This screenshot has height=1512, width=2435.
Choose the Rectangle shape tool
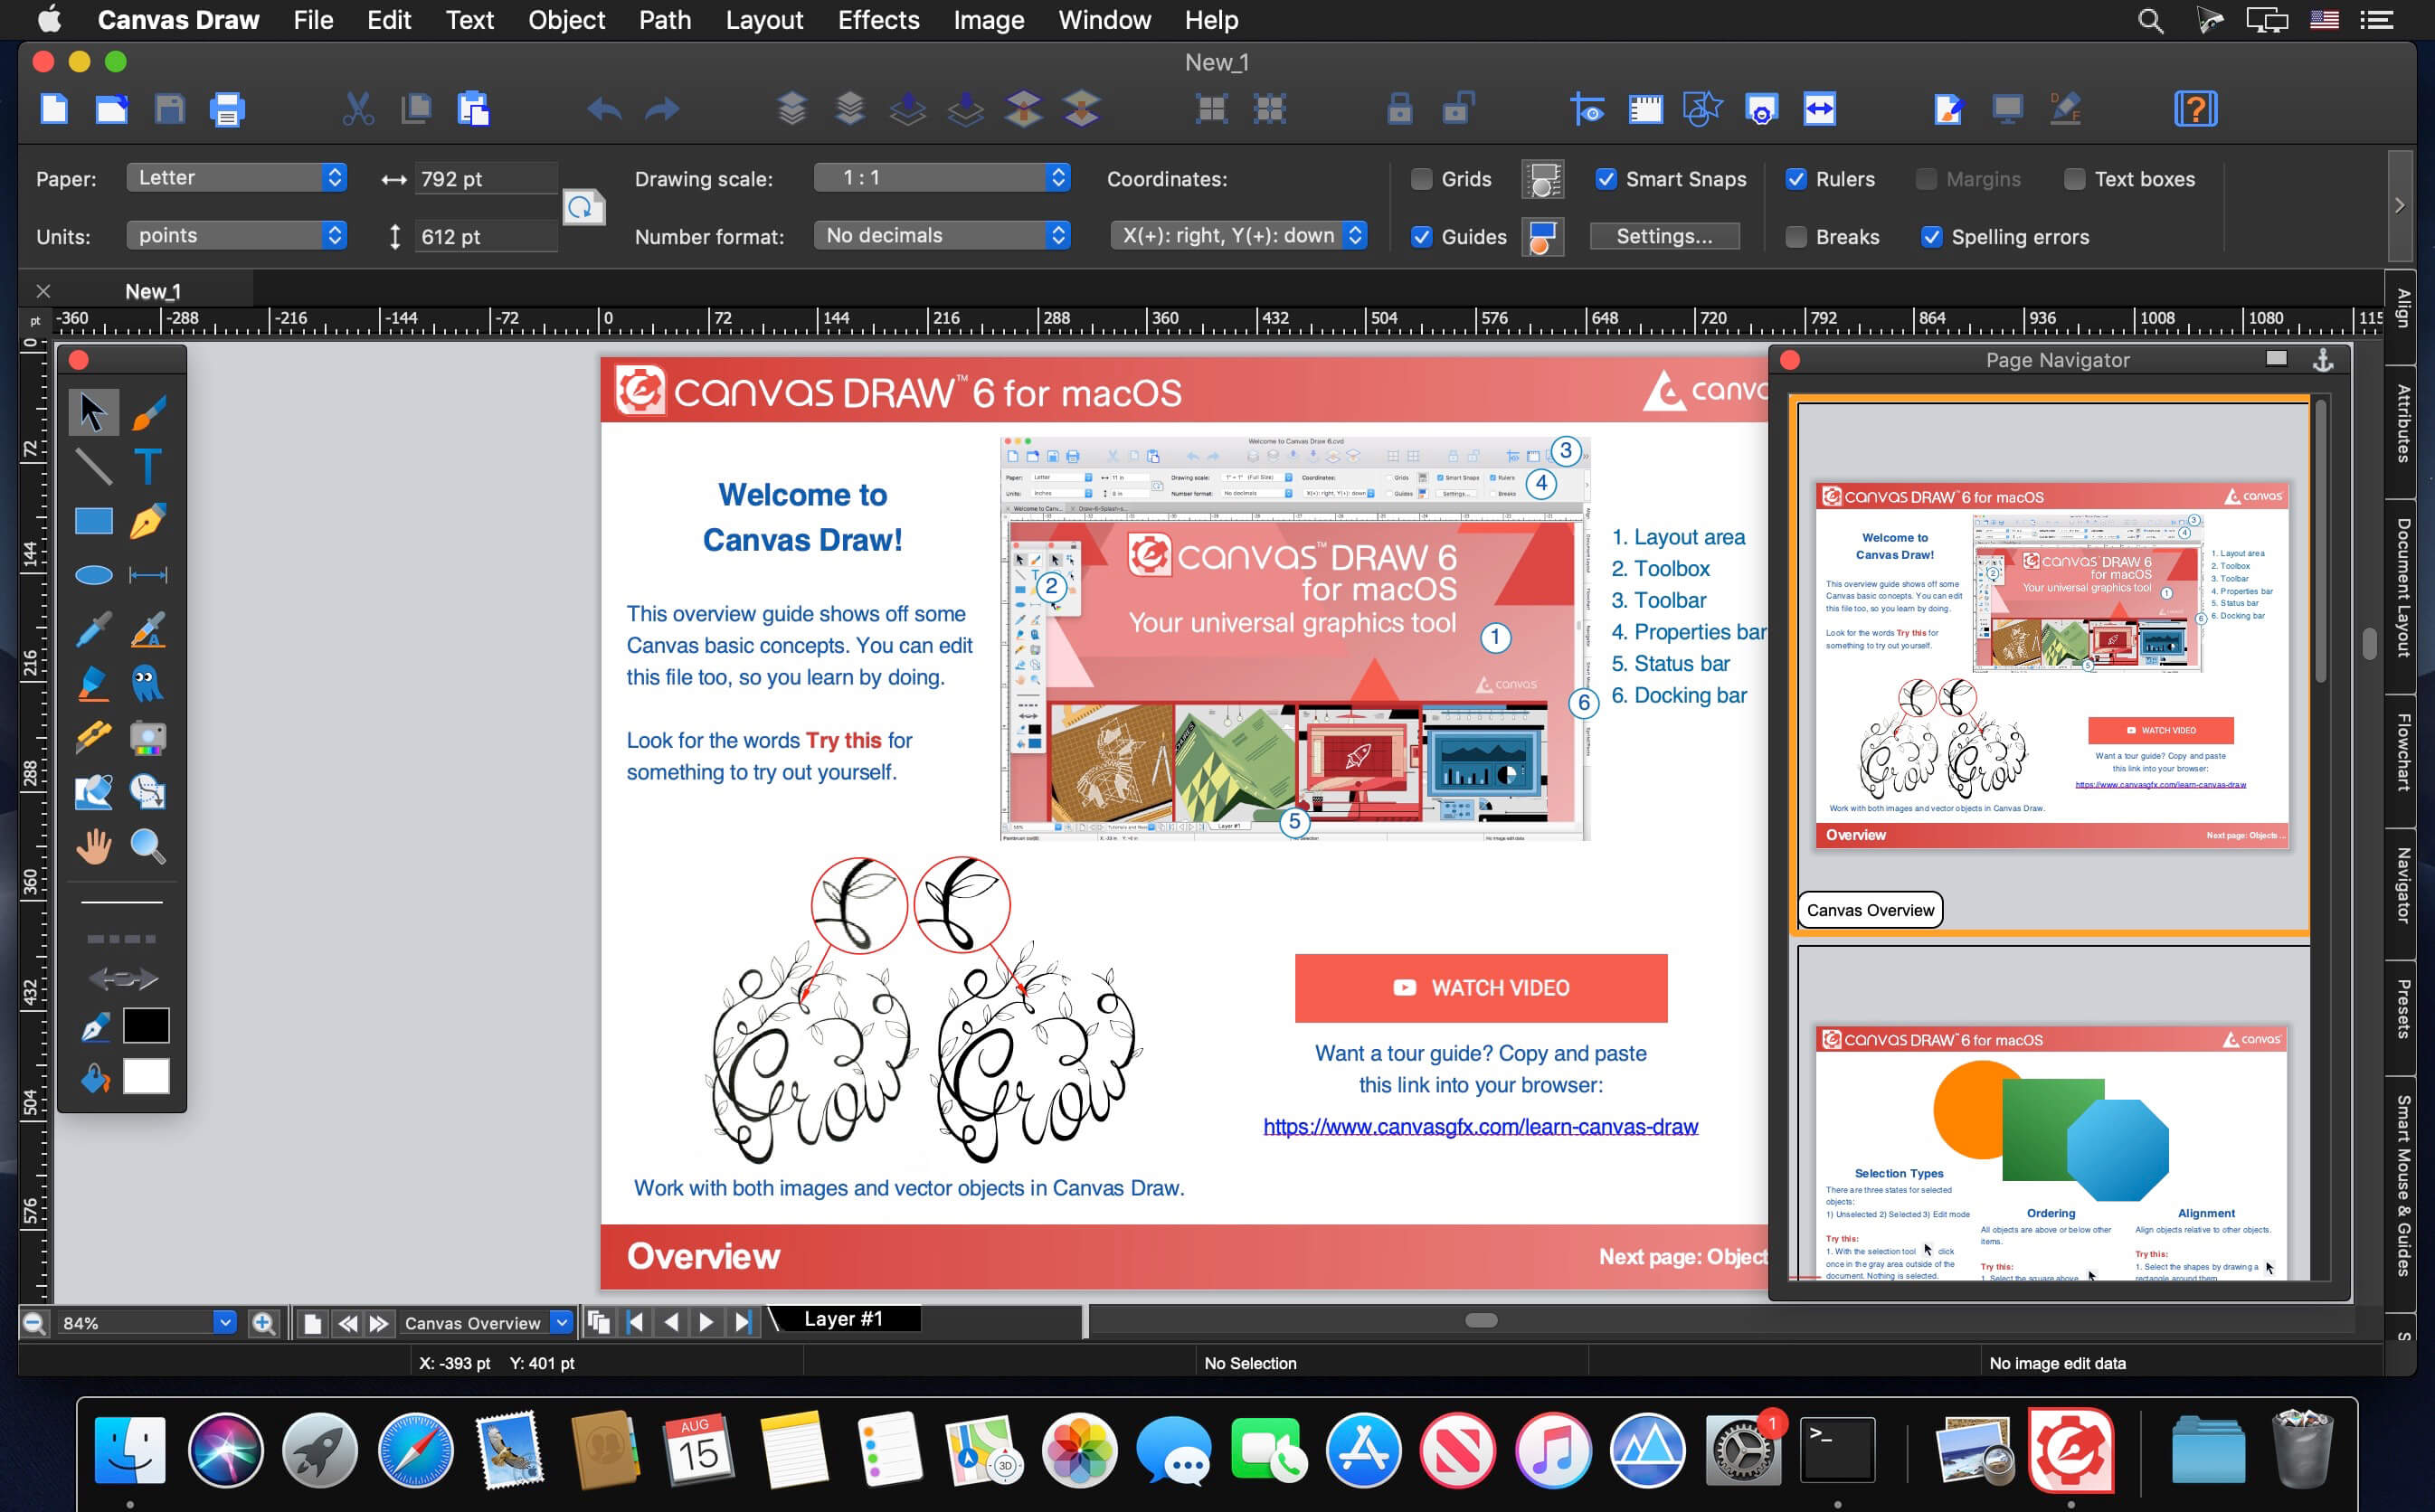pyautogui.click(x=93, y=521)
